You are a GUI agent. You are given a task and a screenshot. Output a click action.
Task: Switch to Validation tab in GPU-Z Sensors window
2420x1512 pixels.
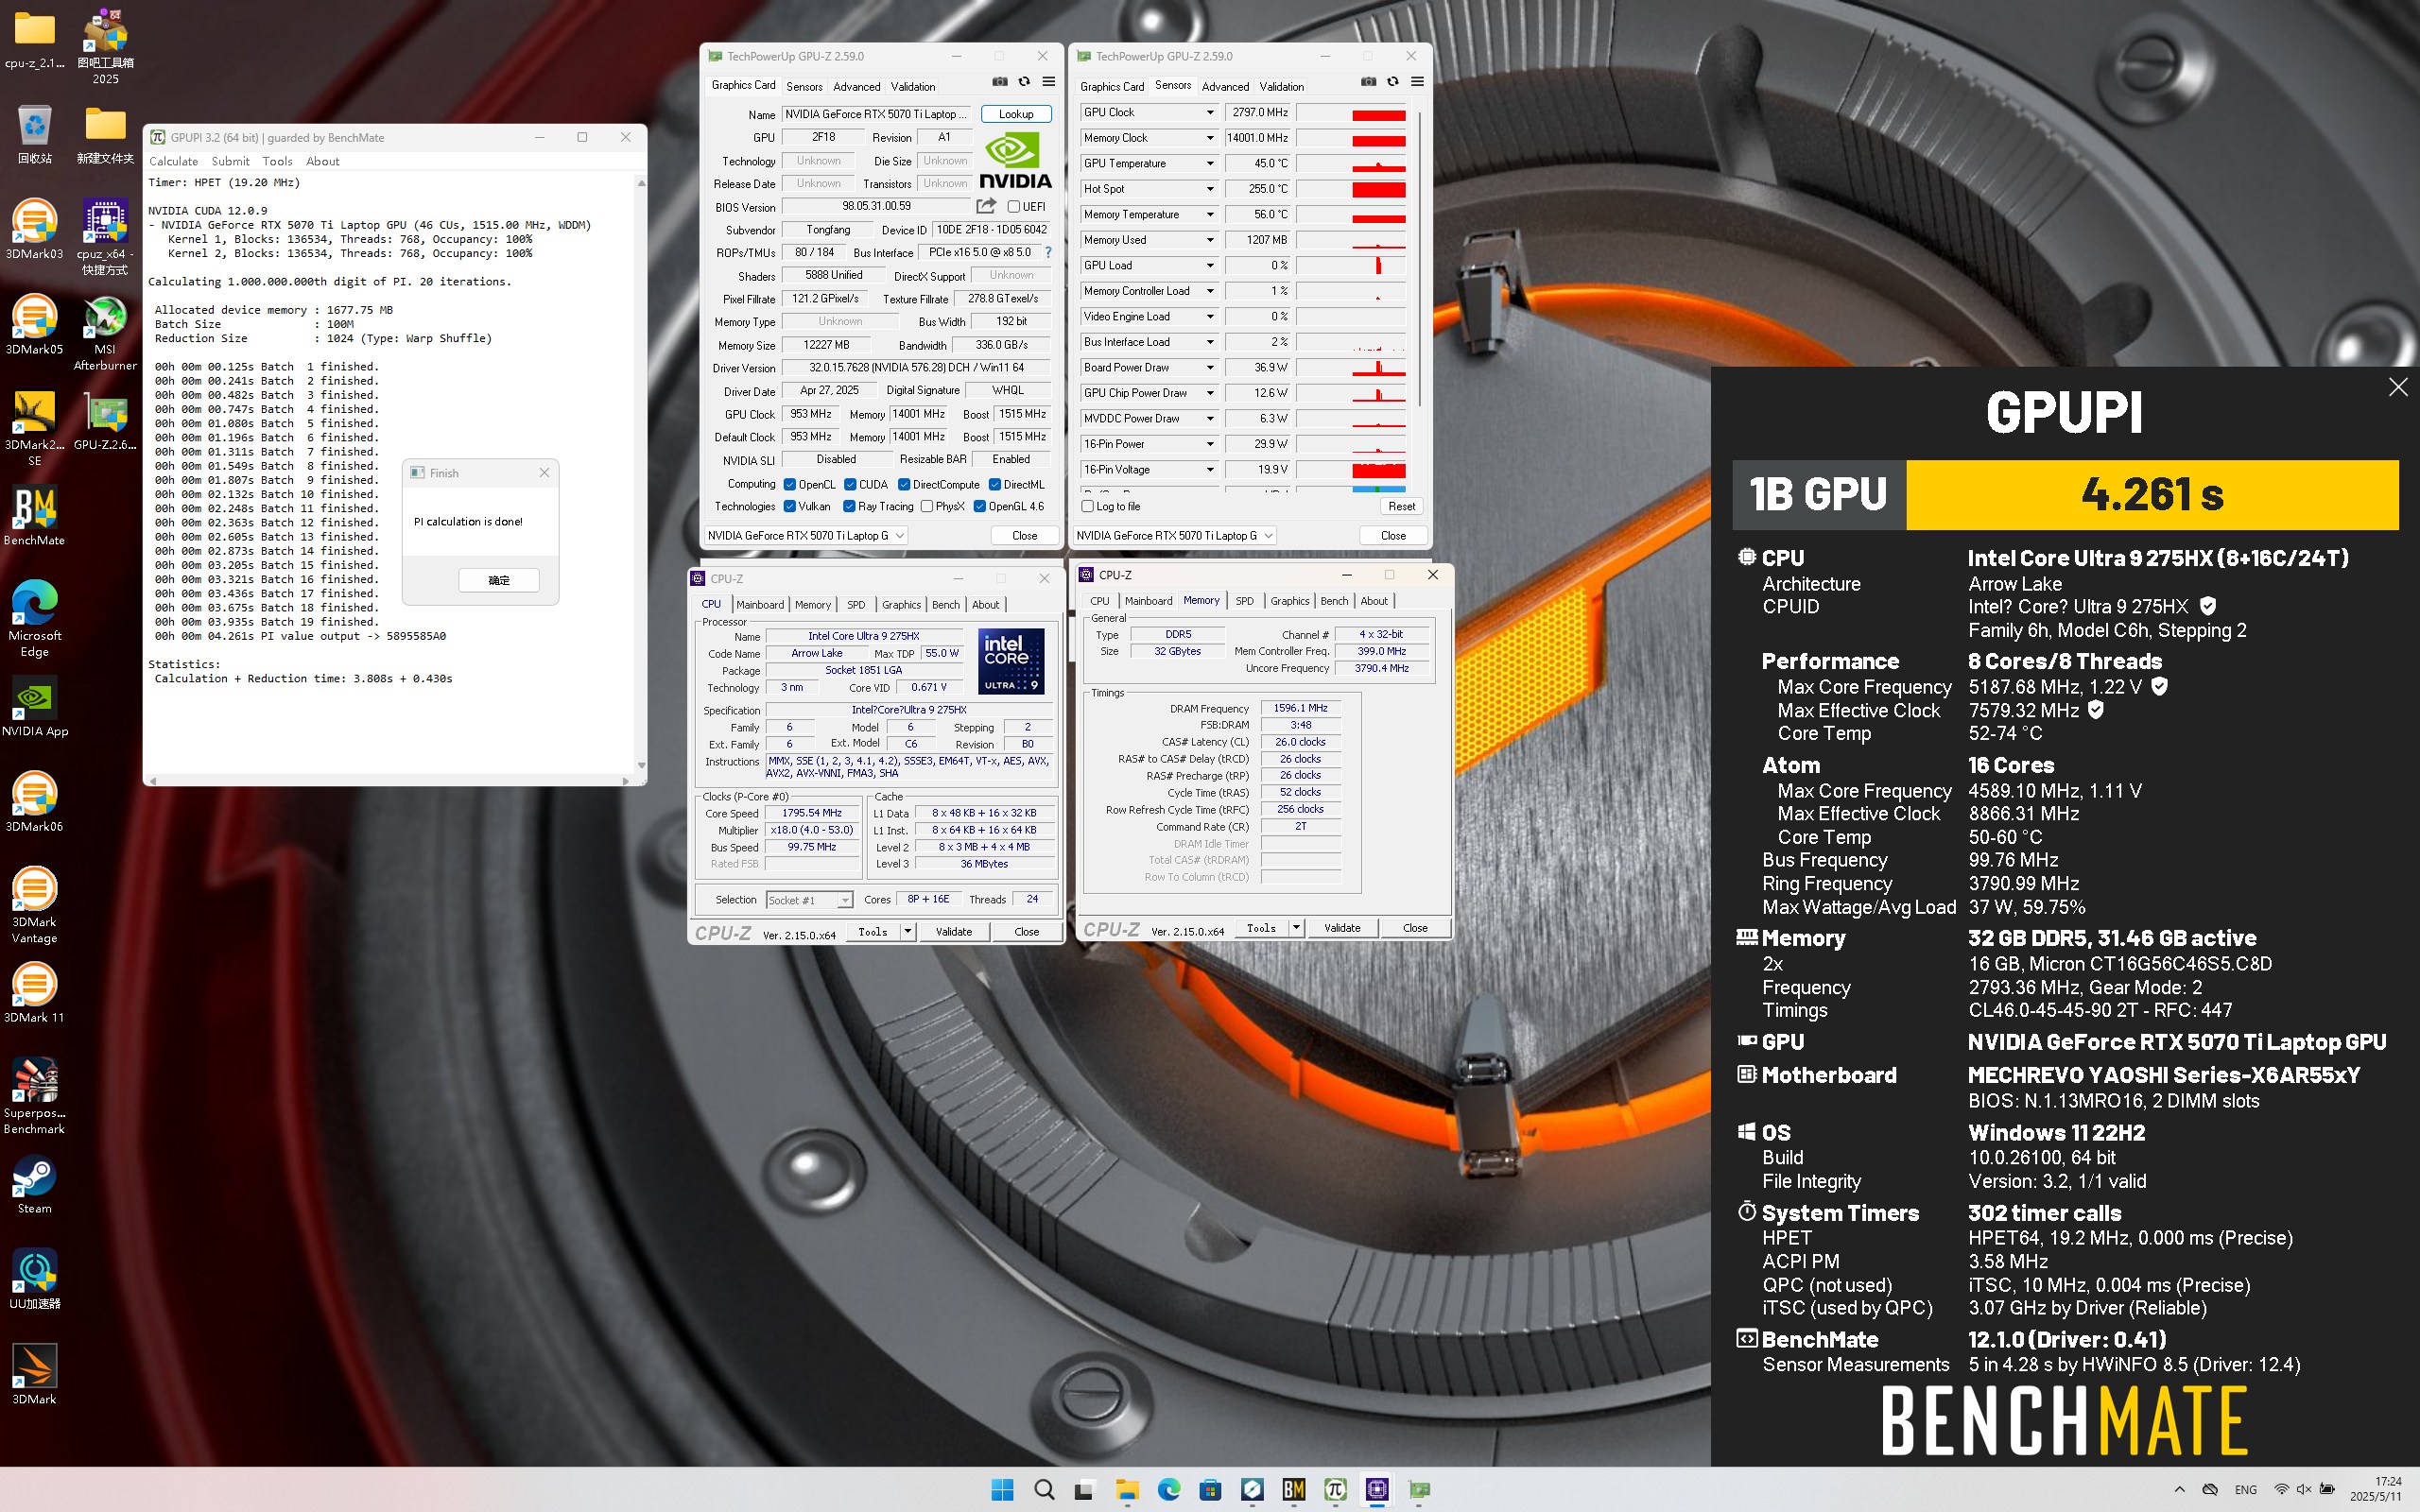pos(1282,87)
